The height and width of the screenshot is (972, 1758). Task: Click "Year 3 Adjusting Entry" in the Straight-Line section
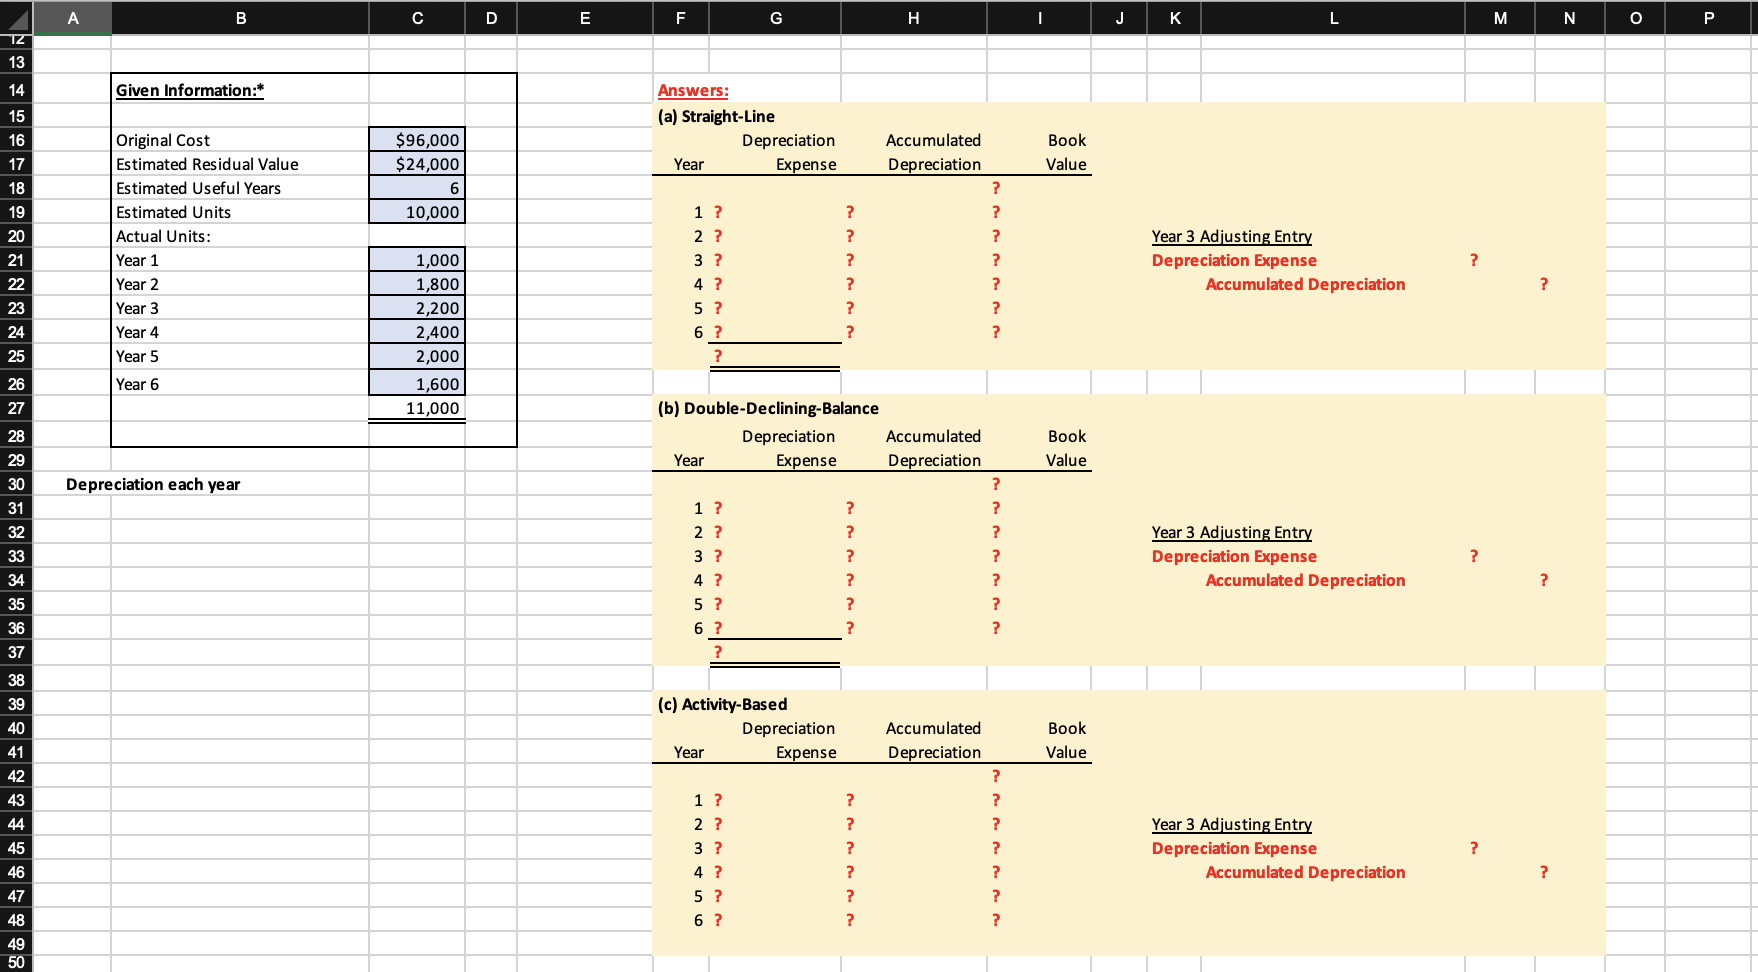[x=1232, y=236]
